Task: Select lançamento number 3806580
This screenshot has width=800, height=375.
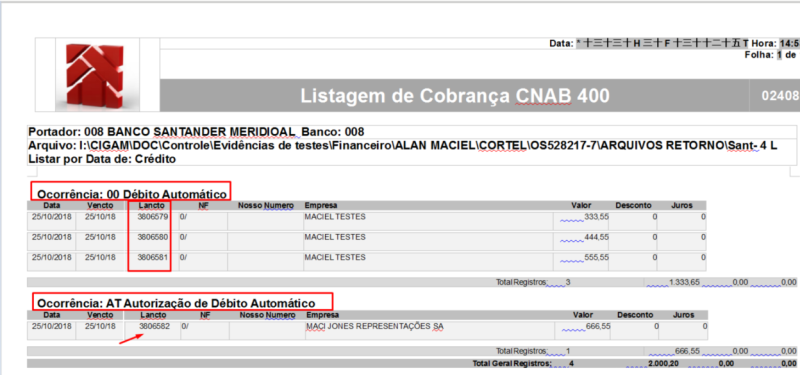Action: coord(153,237)
